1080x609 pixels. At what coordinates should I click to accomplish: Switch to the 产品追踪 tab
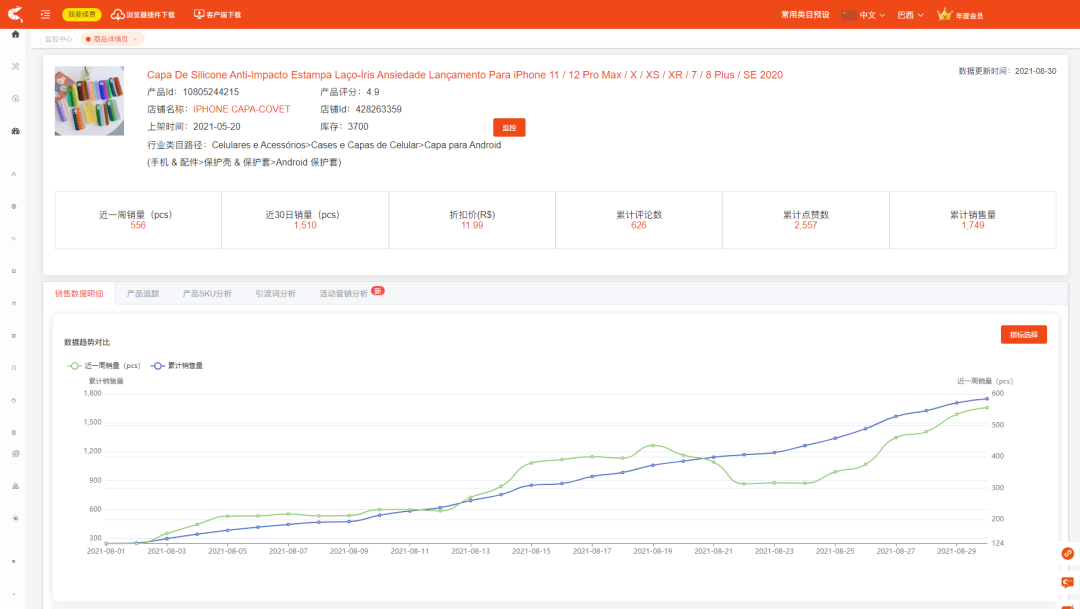click(143, 293)
